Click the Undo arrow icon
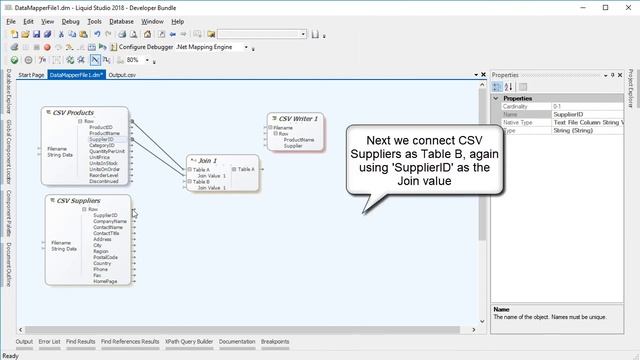Image resolution: width=640 pixels, height=360 pixels. click(97, 34)
